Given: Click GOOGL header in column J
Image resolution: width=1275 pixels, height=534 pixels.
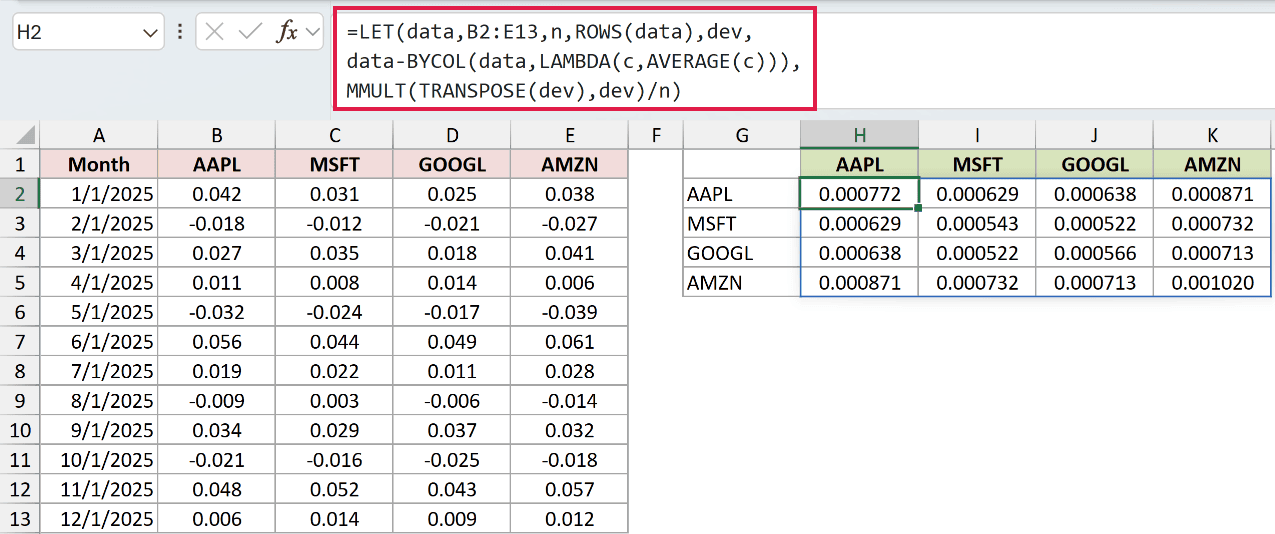Looking at the screenshot, I should (x=1094, y=164).
